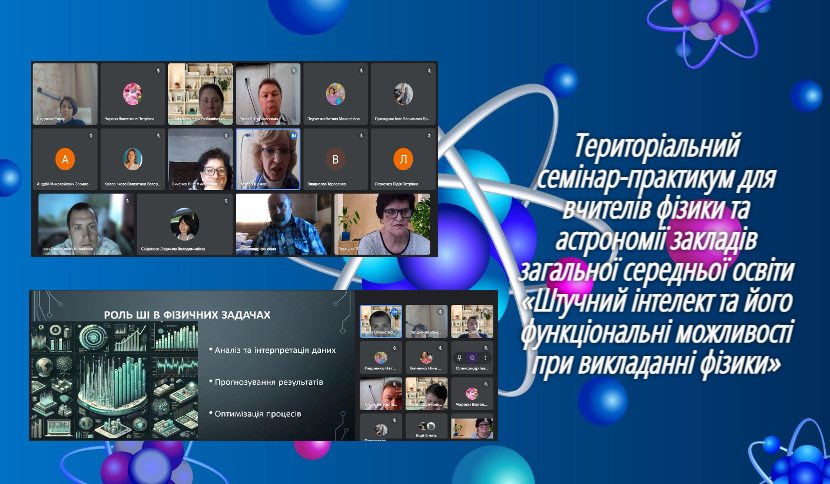This screenshot has height=484, width=830.
Task: Click avatar with colorful balloons in top grid
Action: 335,94
